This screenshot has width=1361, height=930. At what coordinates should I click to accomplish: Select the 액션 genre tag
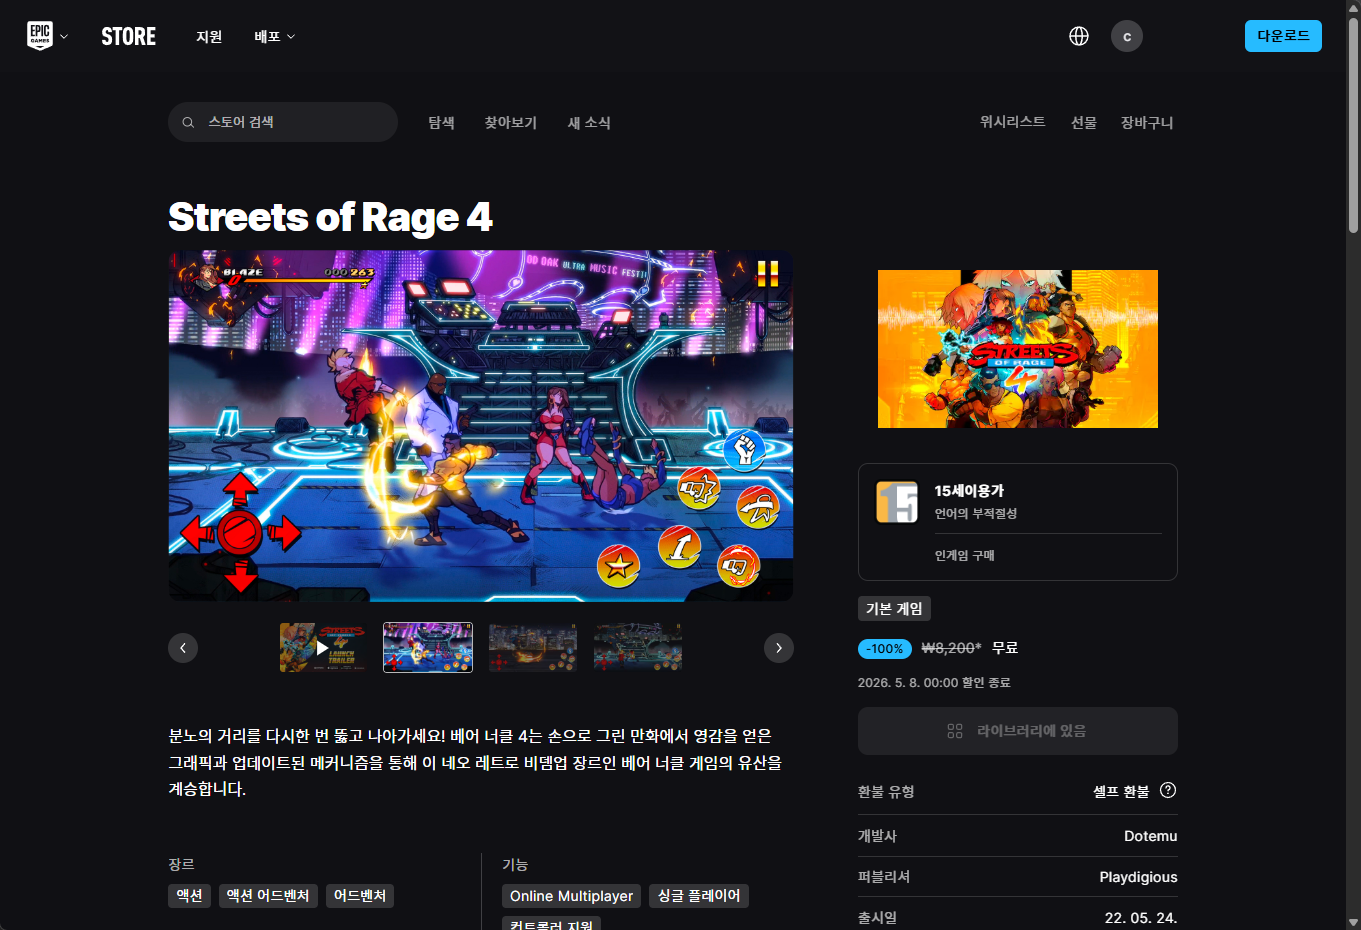(x=189, y=896)
